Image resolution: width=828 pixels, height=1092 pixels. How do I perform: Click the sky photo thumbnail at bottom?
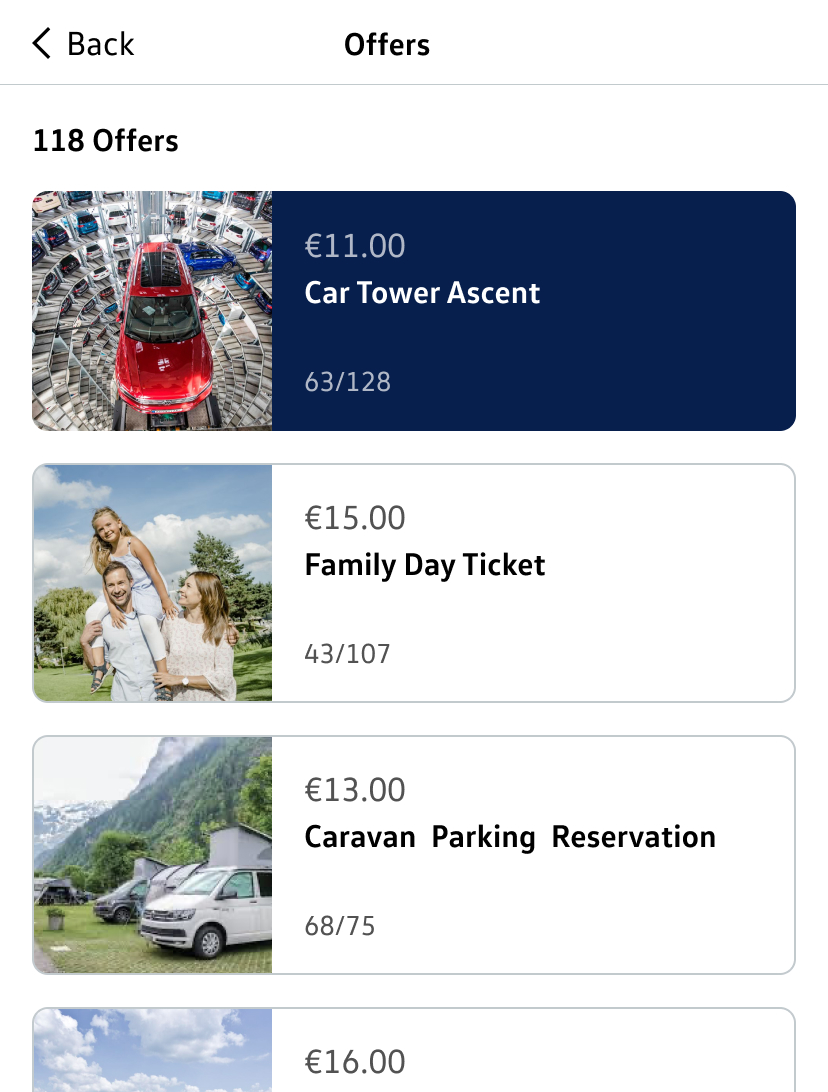(152, 1050)
